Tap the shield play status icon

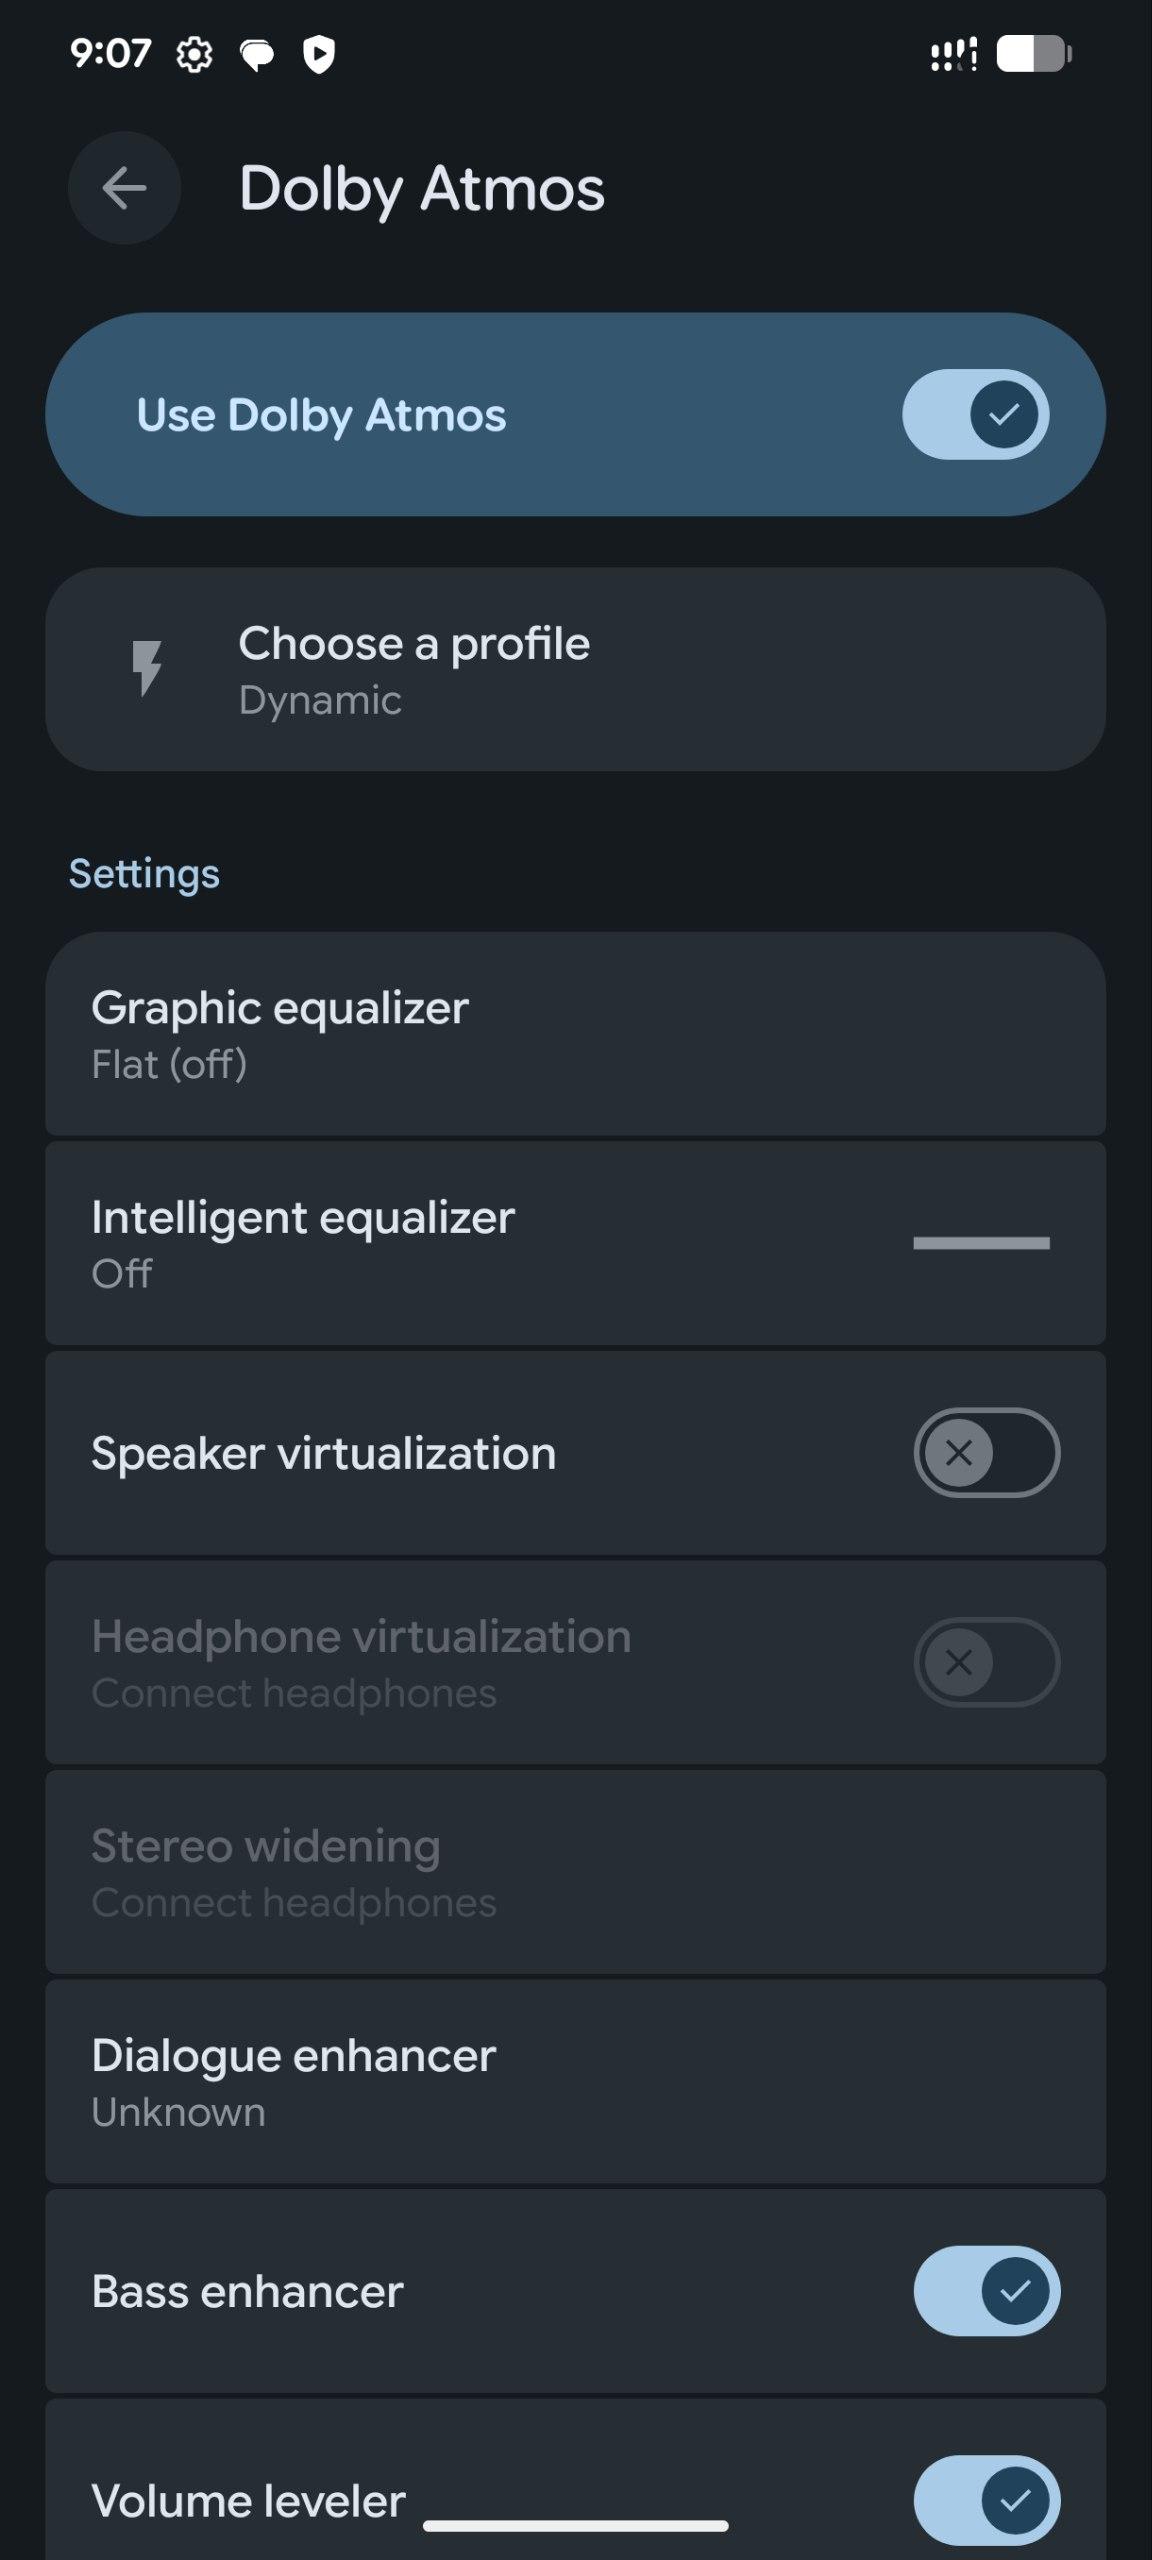(x=319, y=54)
